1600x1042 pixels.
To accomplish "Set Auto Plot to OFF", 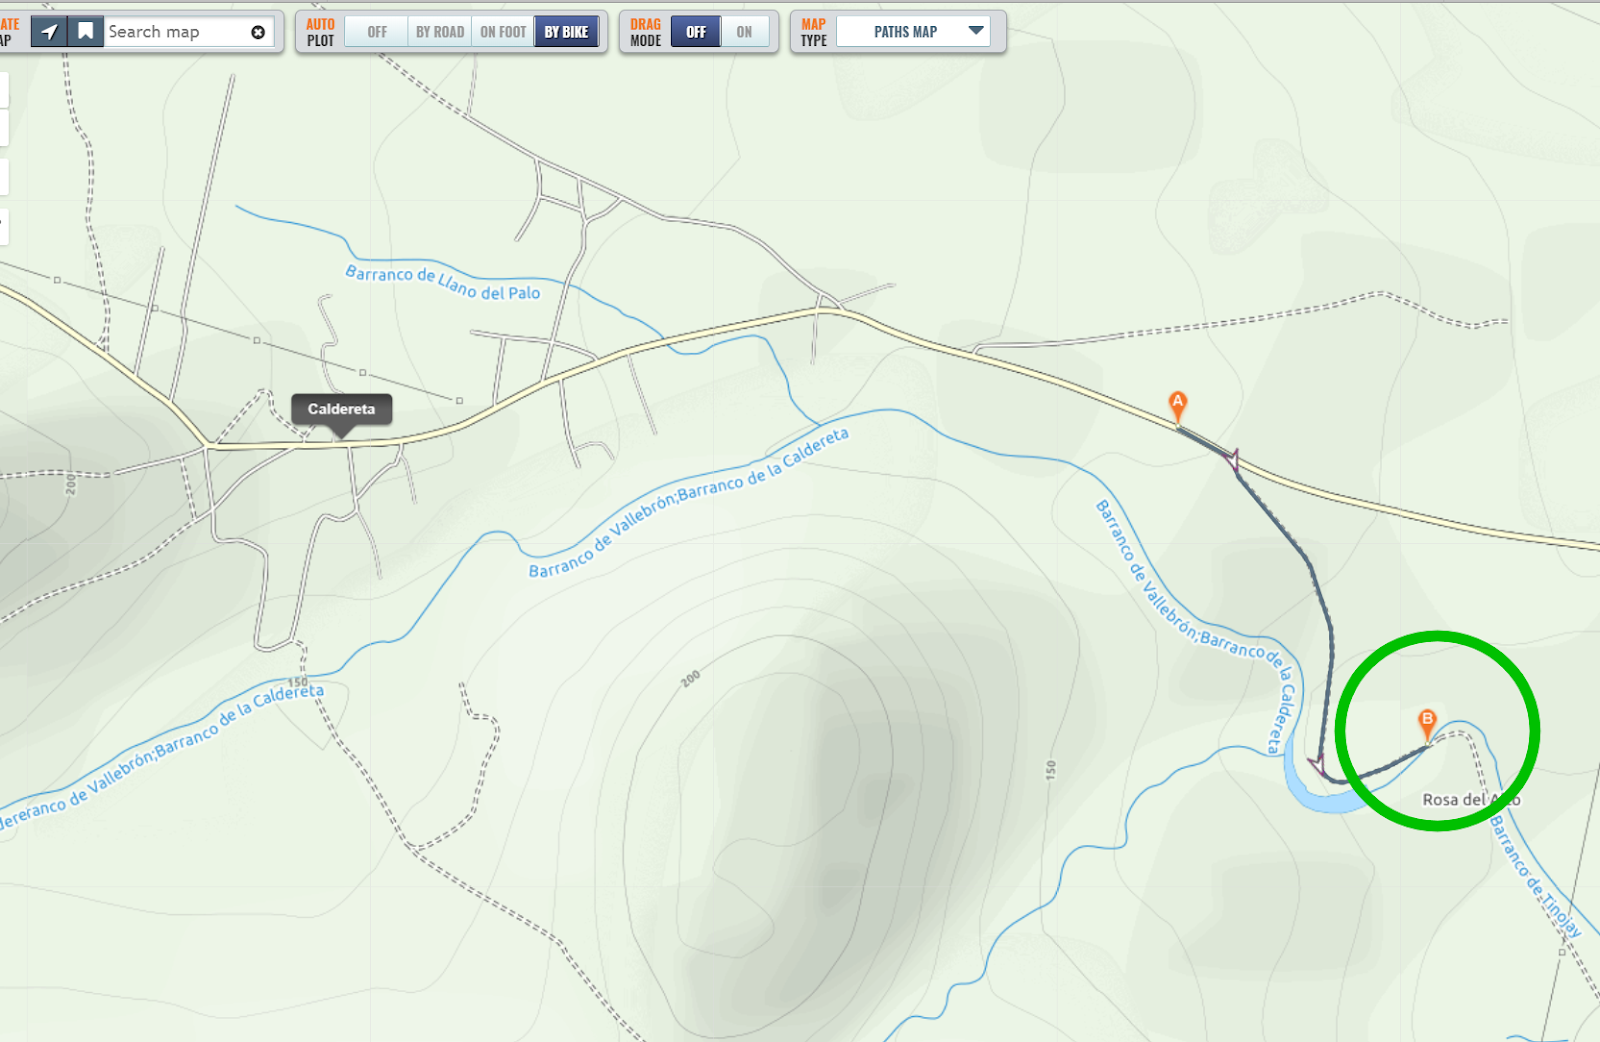I will pyautogui.click(x=377, y=32).
